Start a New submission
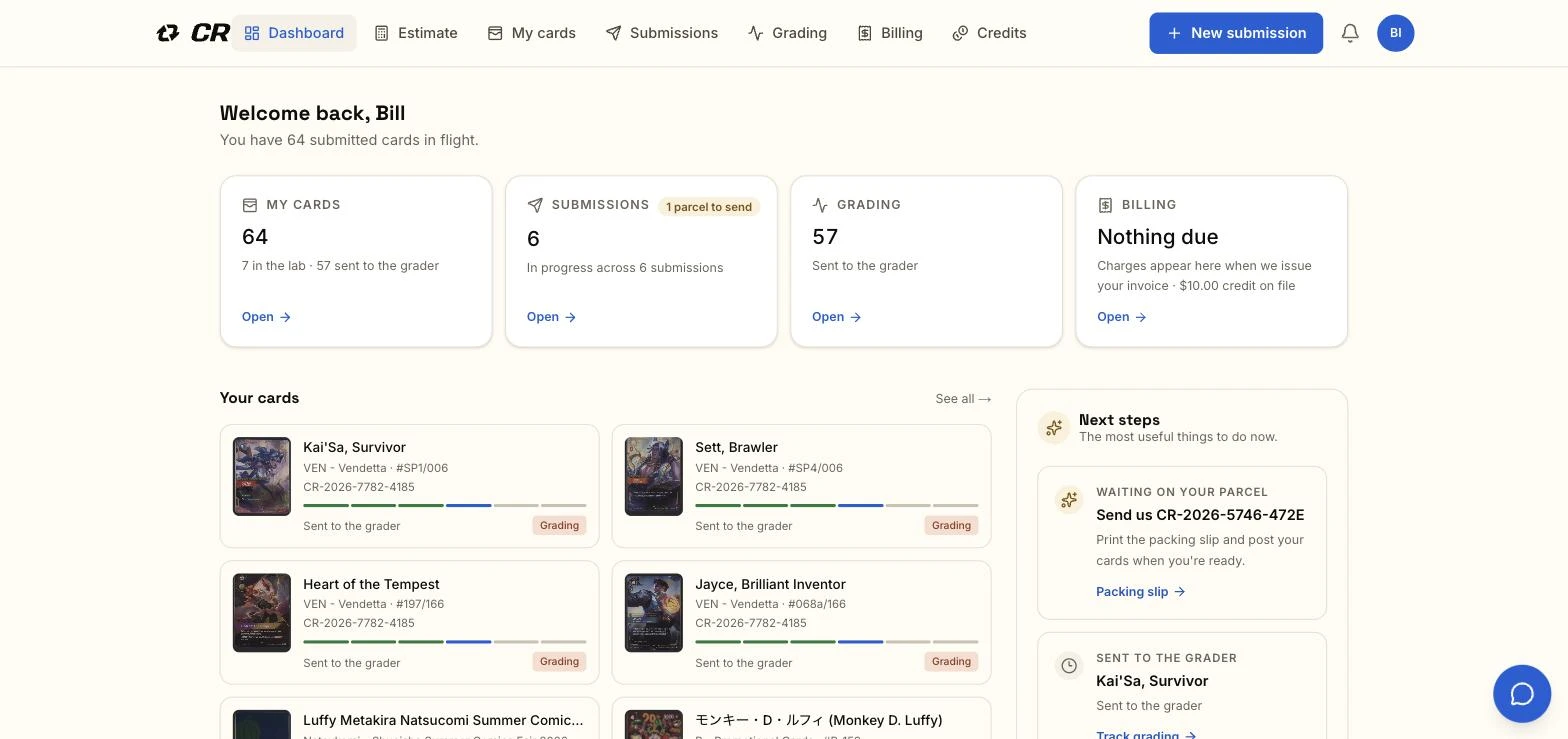The height and width of the screenshot is (739, 1568). (1236, 33)
